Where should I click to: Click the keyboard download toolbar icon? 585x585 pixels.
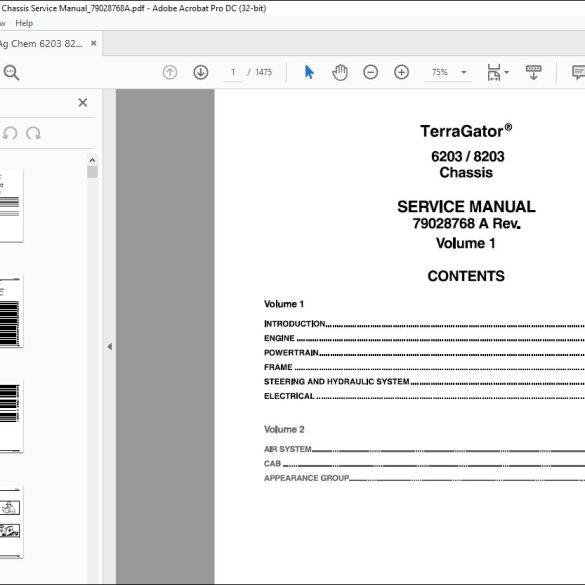pos(534,72)
